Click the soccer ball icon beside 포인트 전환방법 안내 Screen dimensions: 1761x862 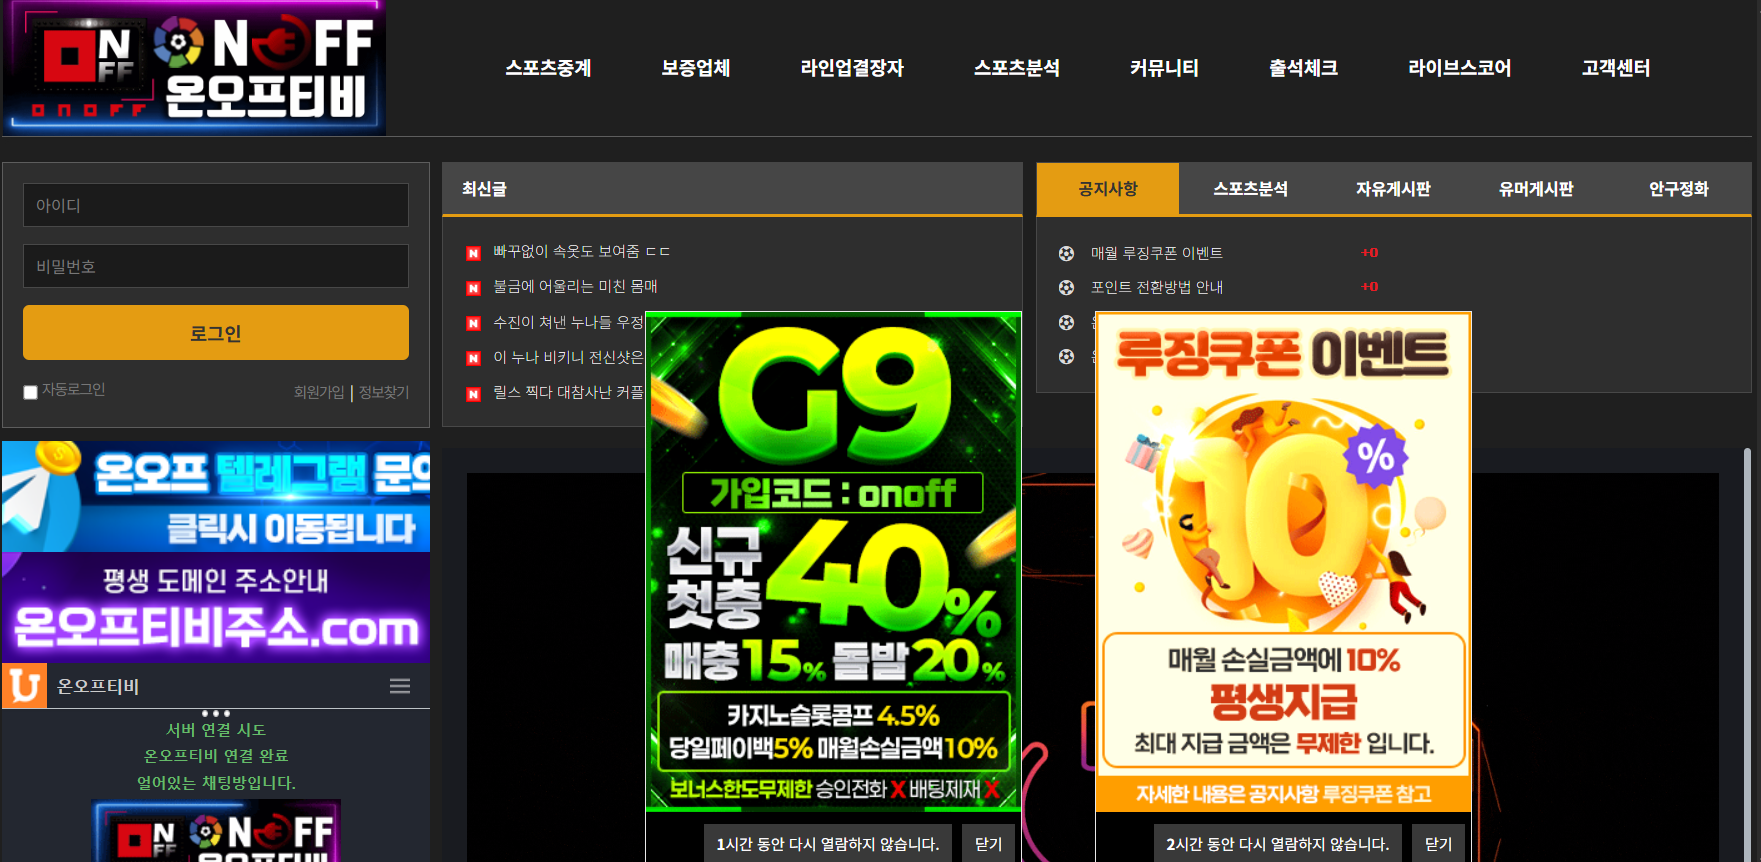(x=1066, y=288)
